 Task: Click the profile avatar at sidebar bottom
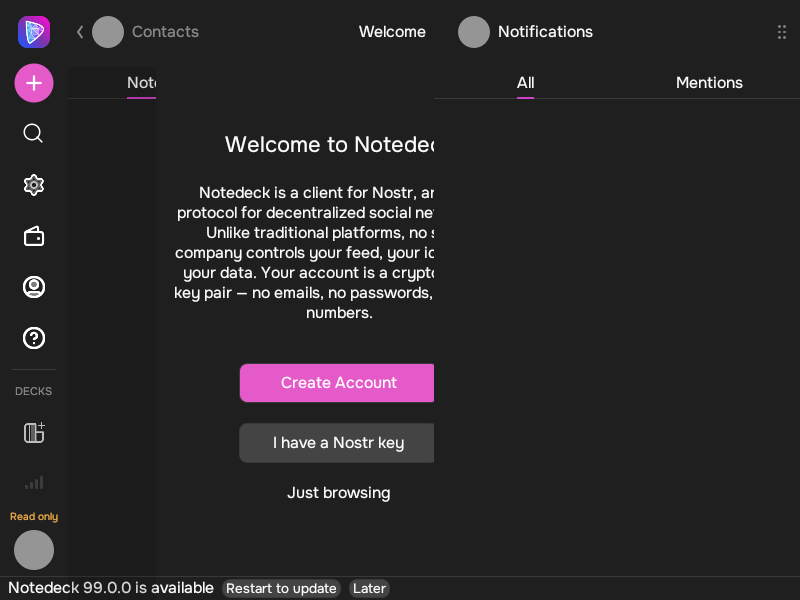(x=34, y=550)
